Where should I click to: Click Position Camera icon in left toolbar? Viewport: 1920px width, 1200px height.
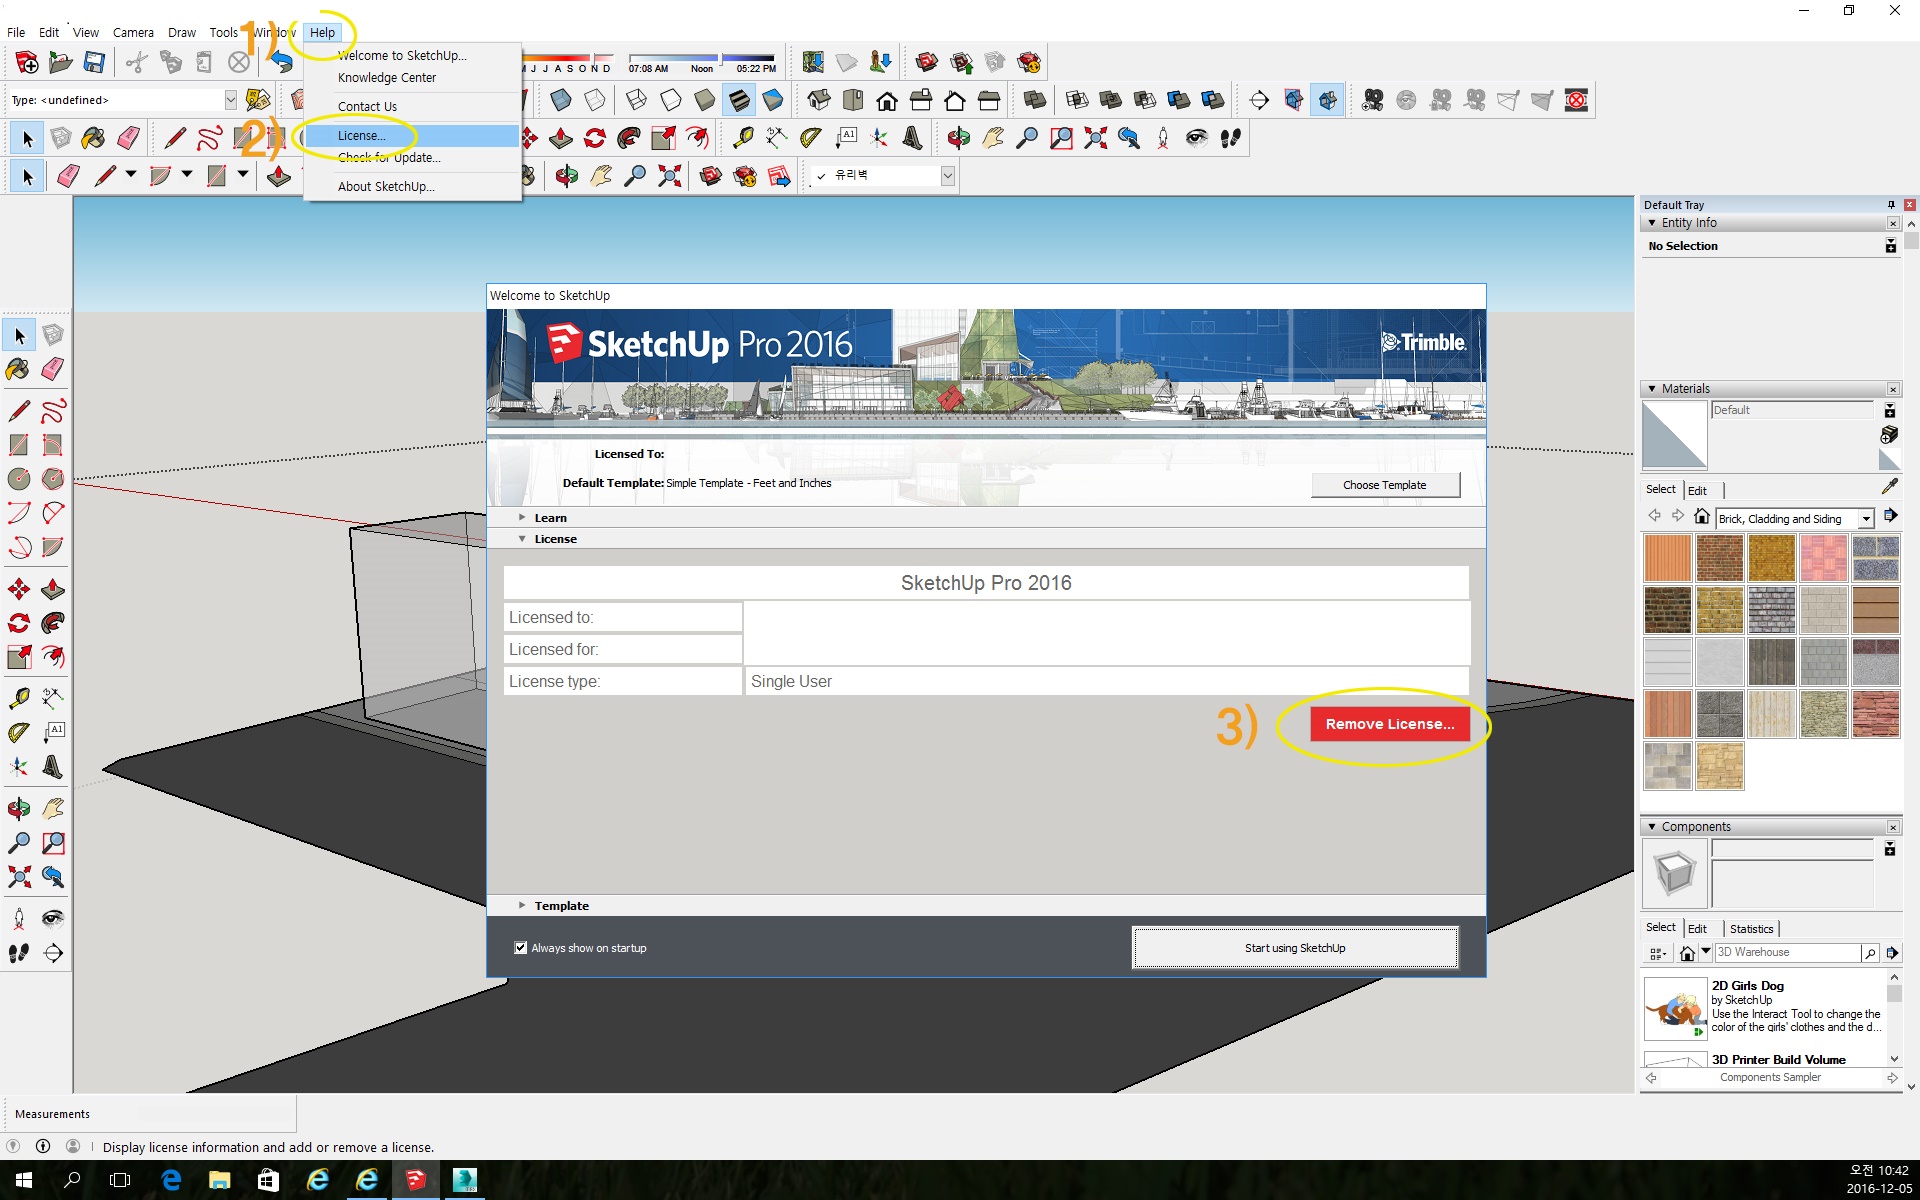[19, 919]
